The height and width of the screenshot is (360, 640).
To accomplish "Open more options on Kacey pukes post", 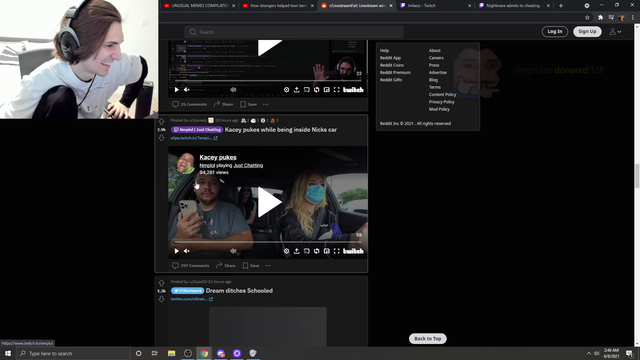I will [x=268, y=266].
